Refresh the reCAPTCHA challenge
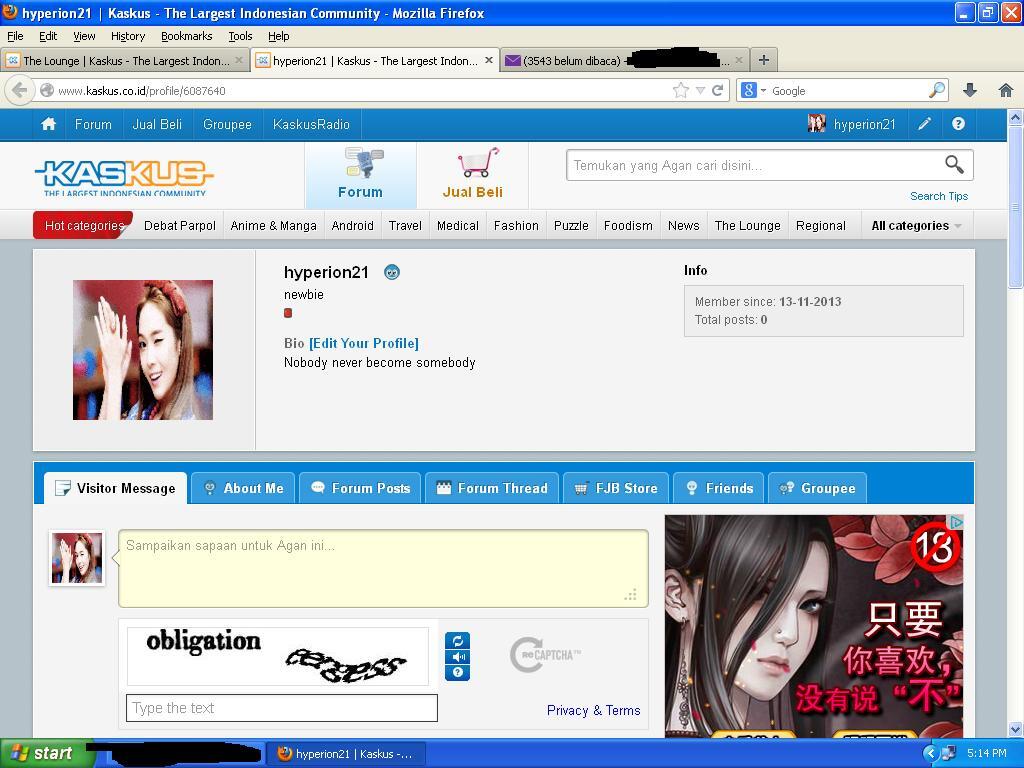Image resolution: width=1024 pixels, height=768 pixels. [458, 641]
